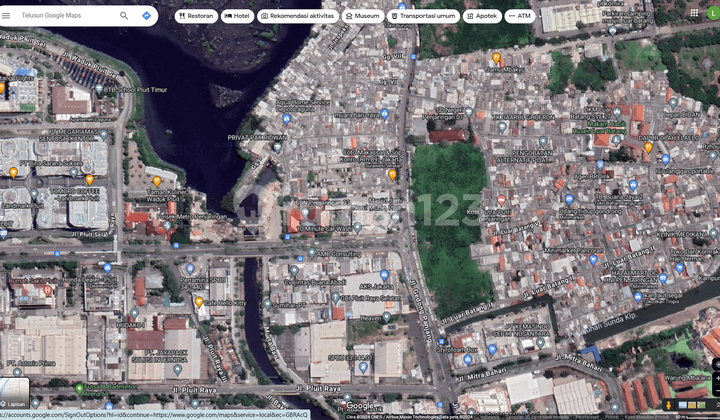Filter map by Hotel chip
Screen dimensions: 720x420
(237, 16)
